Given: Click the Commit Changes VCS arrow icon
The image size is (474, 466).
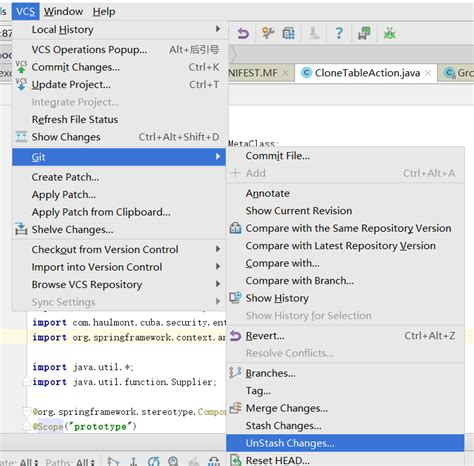Looking at the screenshot, I should point(21,67).
